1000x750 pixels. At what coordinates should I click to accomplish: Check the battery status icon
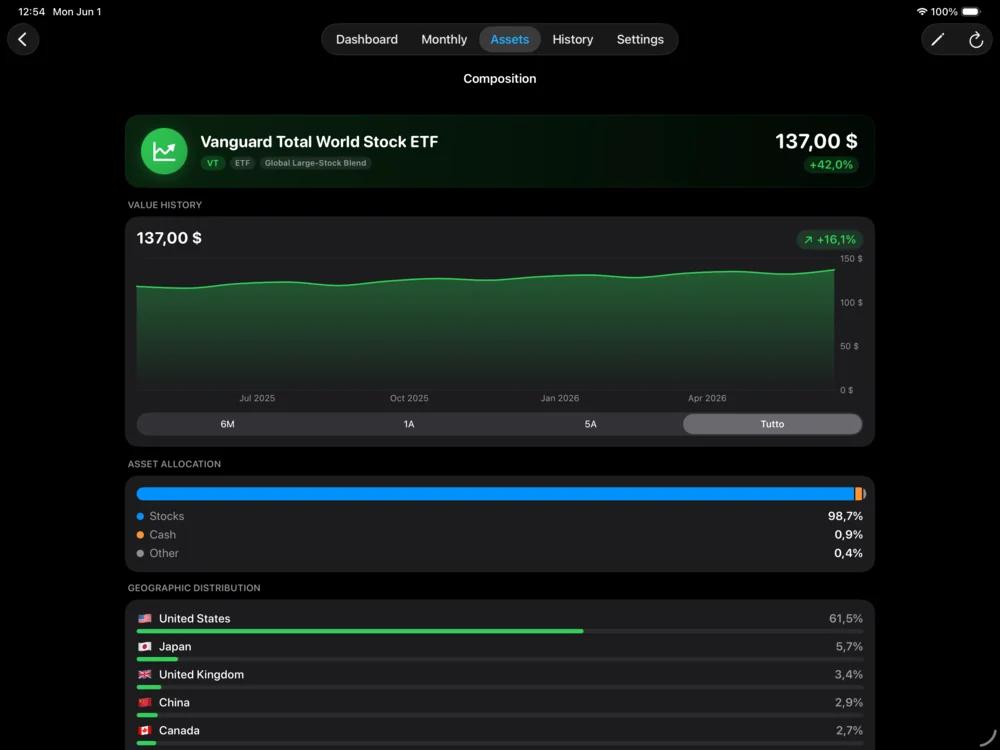tap(971, 11)
